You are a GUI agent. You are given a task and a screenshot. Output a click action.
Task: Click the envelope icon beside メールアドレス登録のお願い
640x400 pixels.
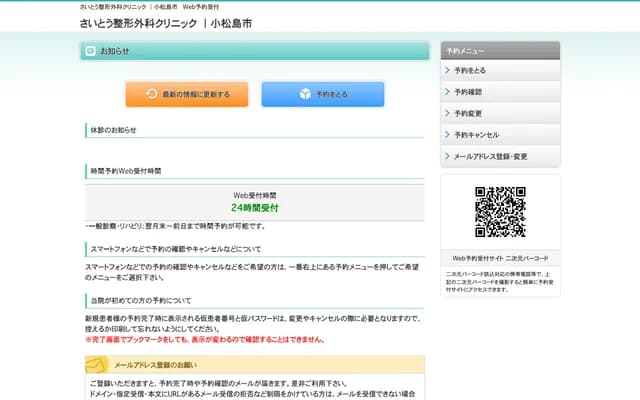tap(97, 367)
